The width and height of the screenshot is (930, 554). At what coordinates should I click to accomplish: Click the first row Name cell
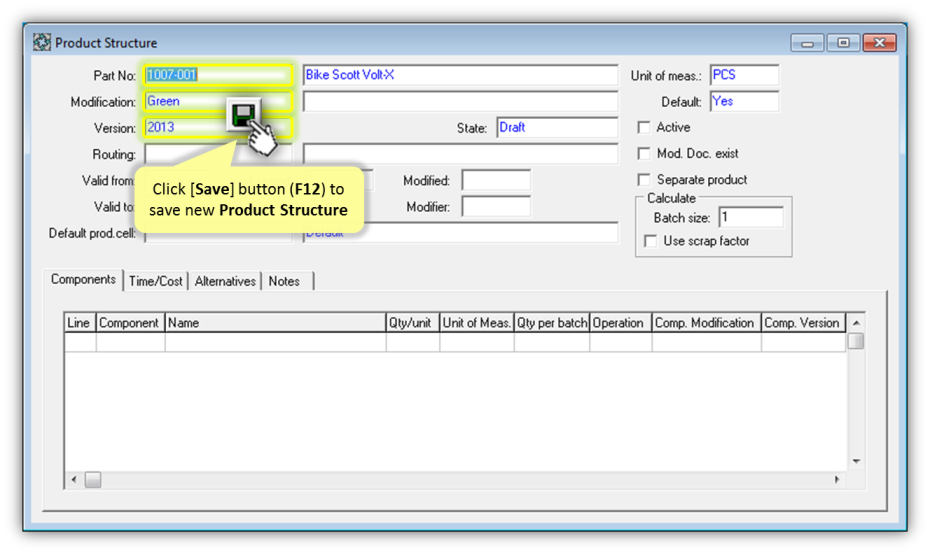pyautogui.click(x=275, y=342)
